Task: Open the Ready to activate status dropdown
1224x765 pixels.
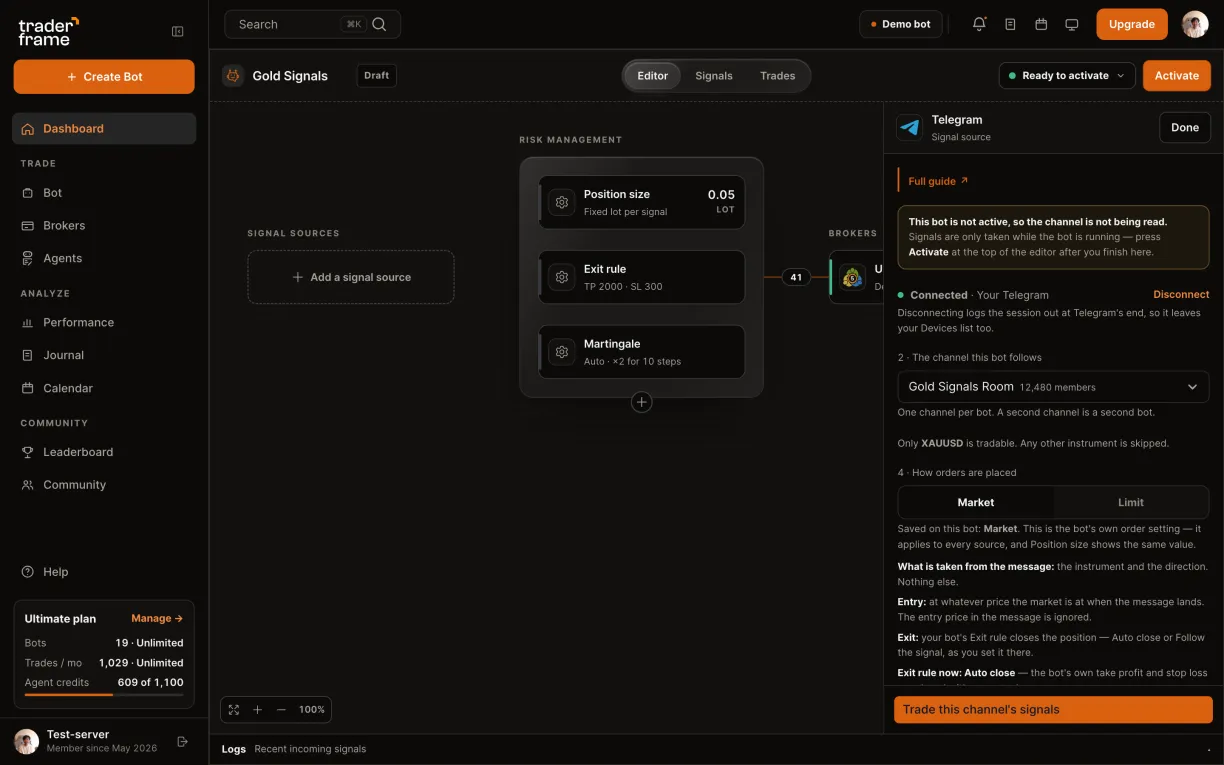Action: 1067,75
